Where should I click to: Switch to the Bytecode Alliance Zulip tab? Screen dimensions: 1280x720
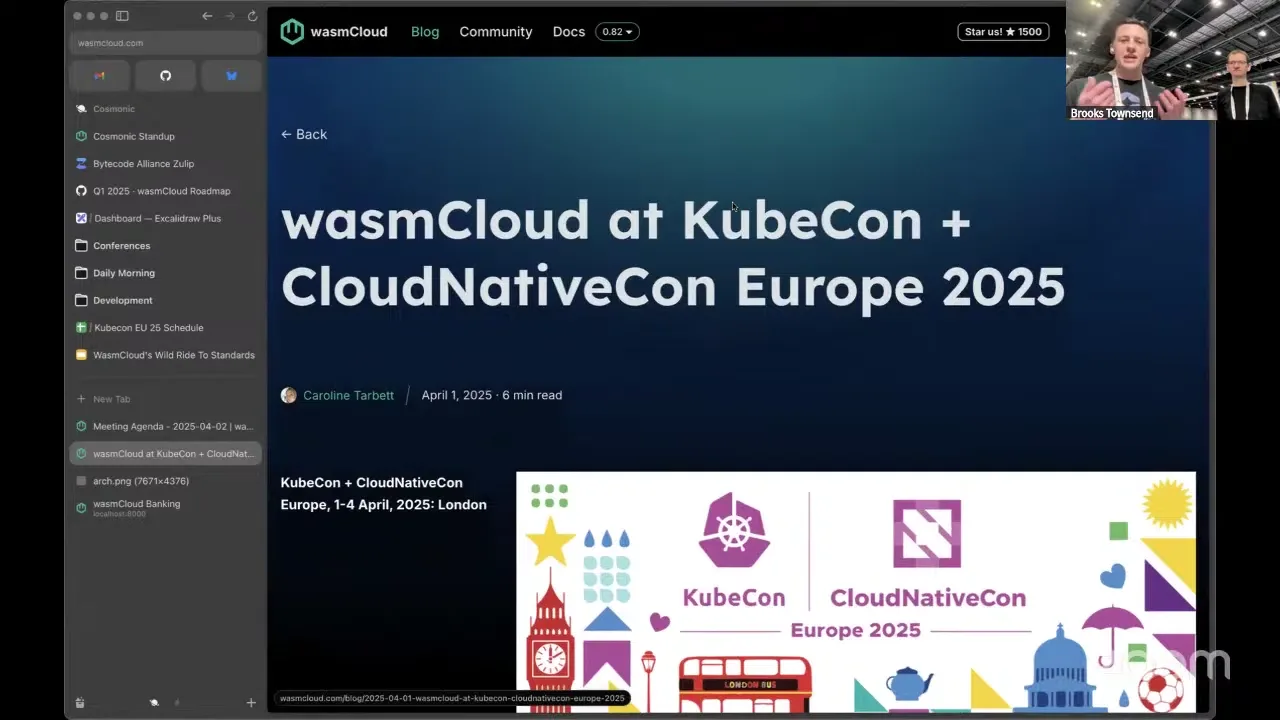tap(166, 163)
